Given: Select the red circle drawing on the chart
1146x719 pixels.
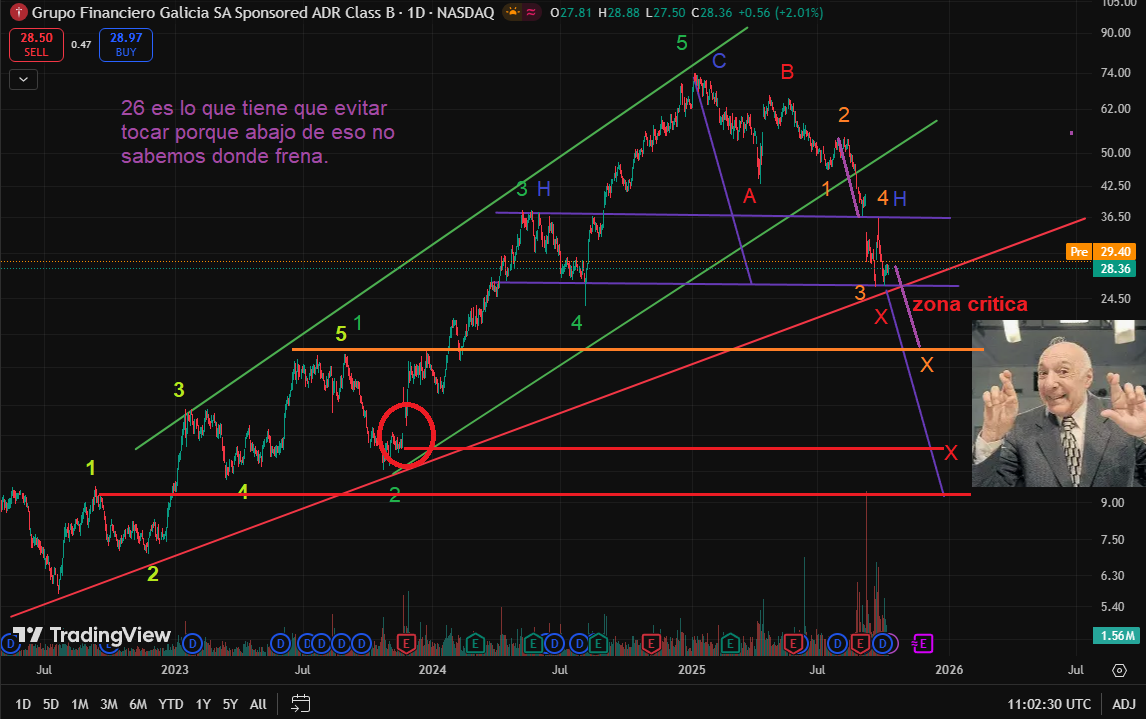Looking at the screenshot, I should [406, 435].
